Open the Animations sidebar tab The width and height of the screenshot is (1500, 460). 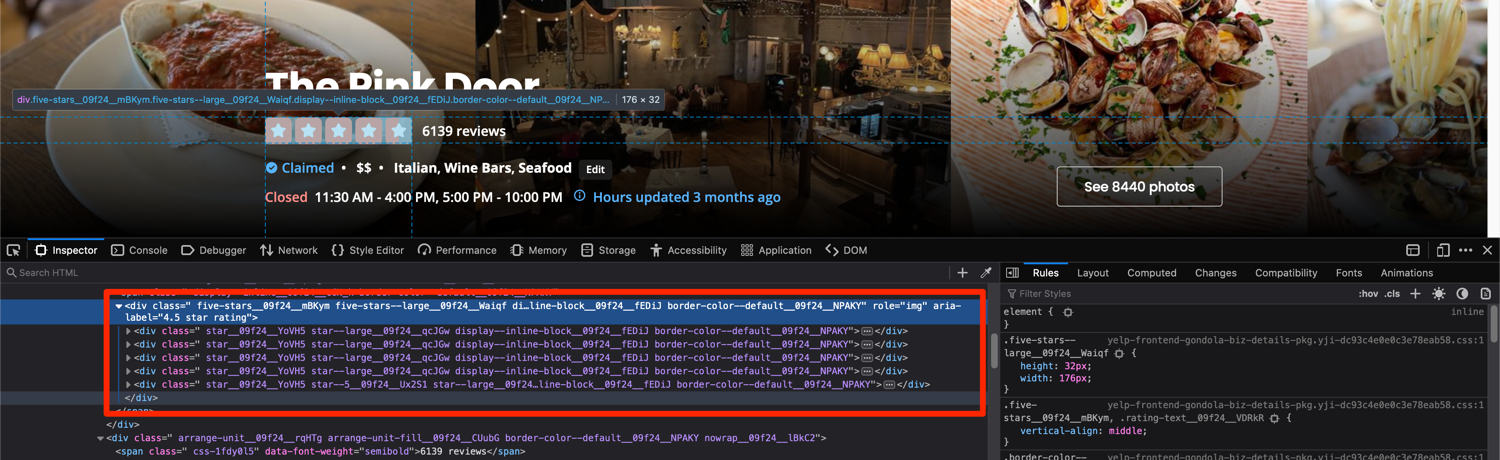(1406, 273)
